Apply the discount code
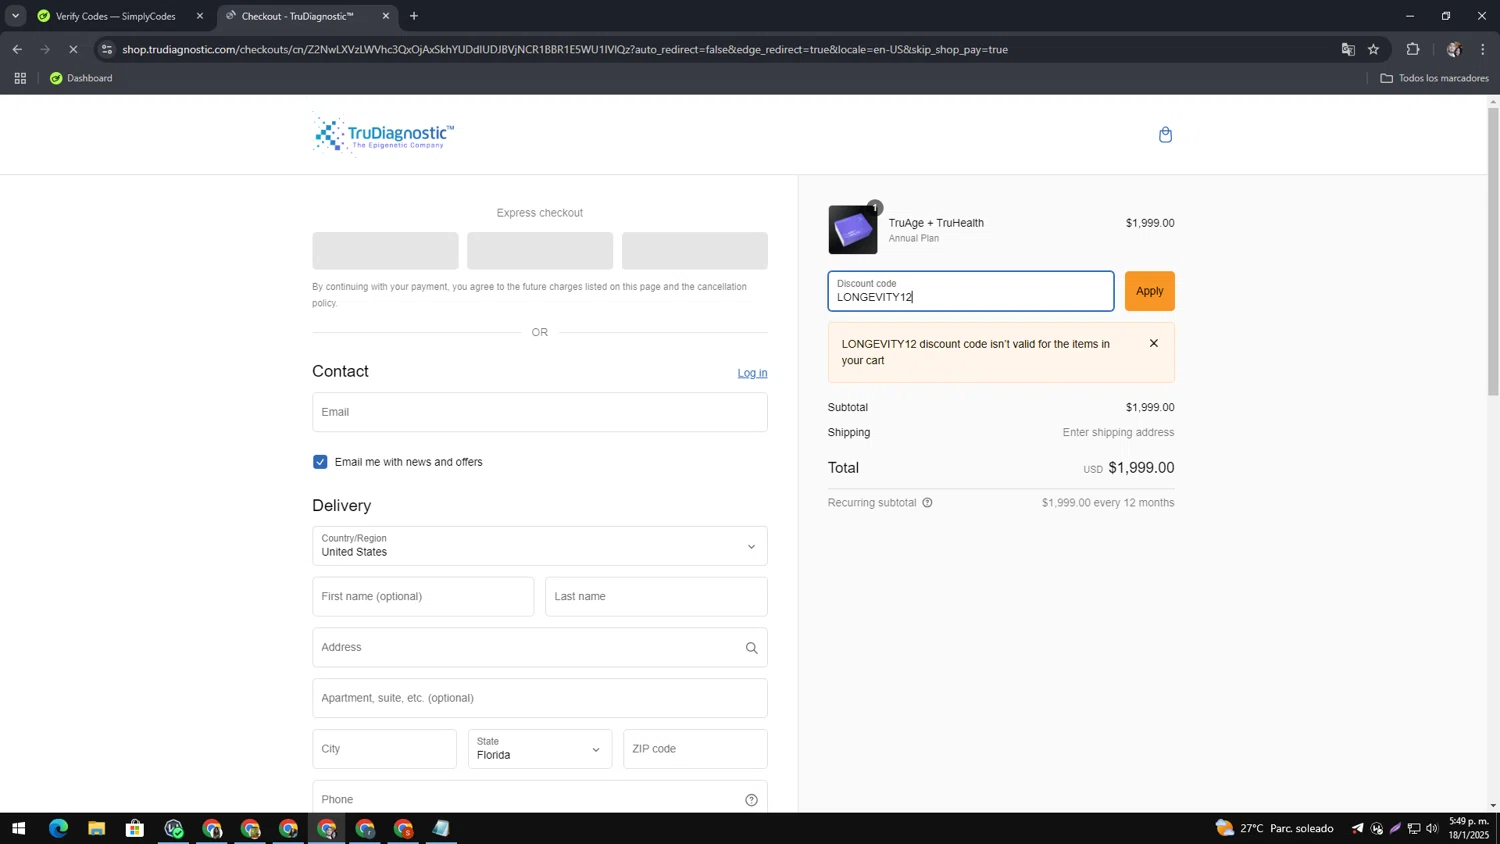This screenshot has width=1500, height=844. pos(1149,291)
